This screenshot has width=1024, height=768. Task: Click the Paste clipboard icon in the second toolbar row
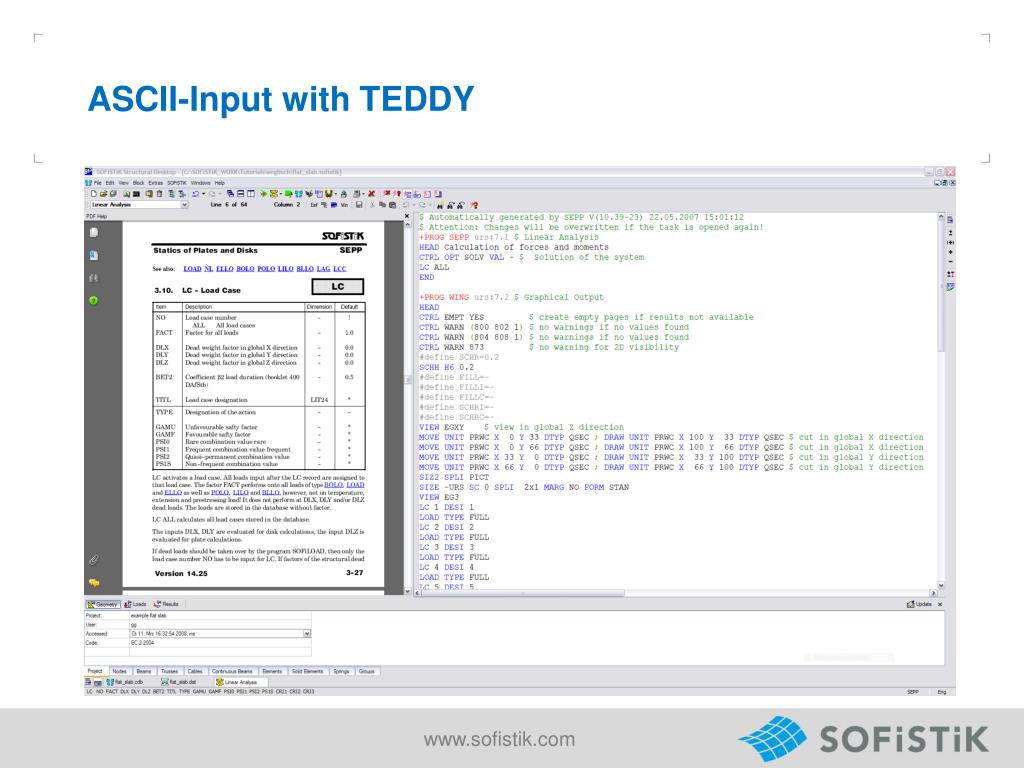tap(392, 205)
